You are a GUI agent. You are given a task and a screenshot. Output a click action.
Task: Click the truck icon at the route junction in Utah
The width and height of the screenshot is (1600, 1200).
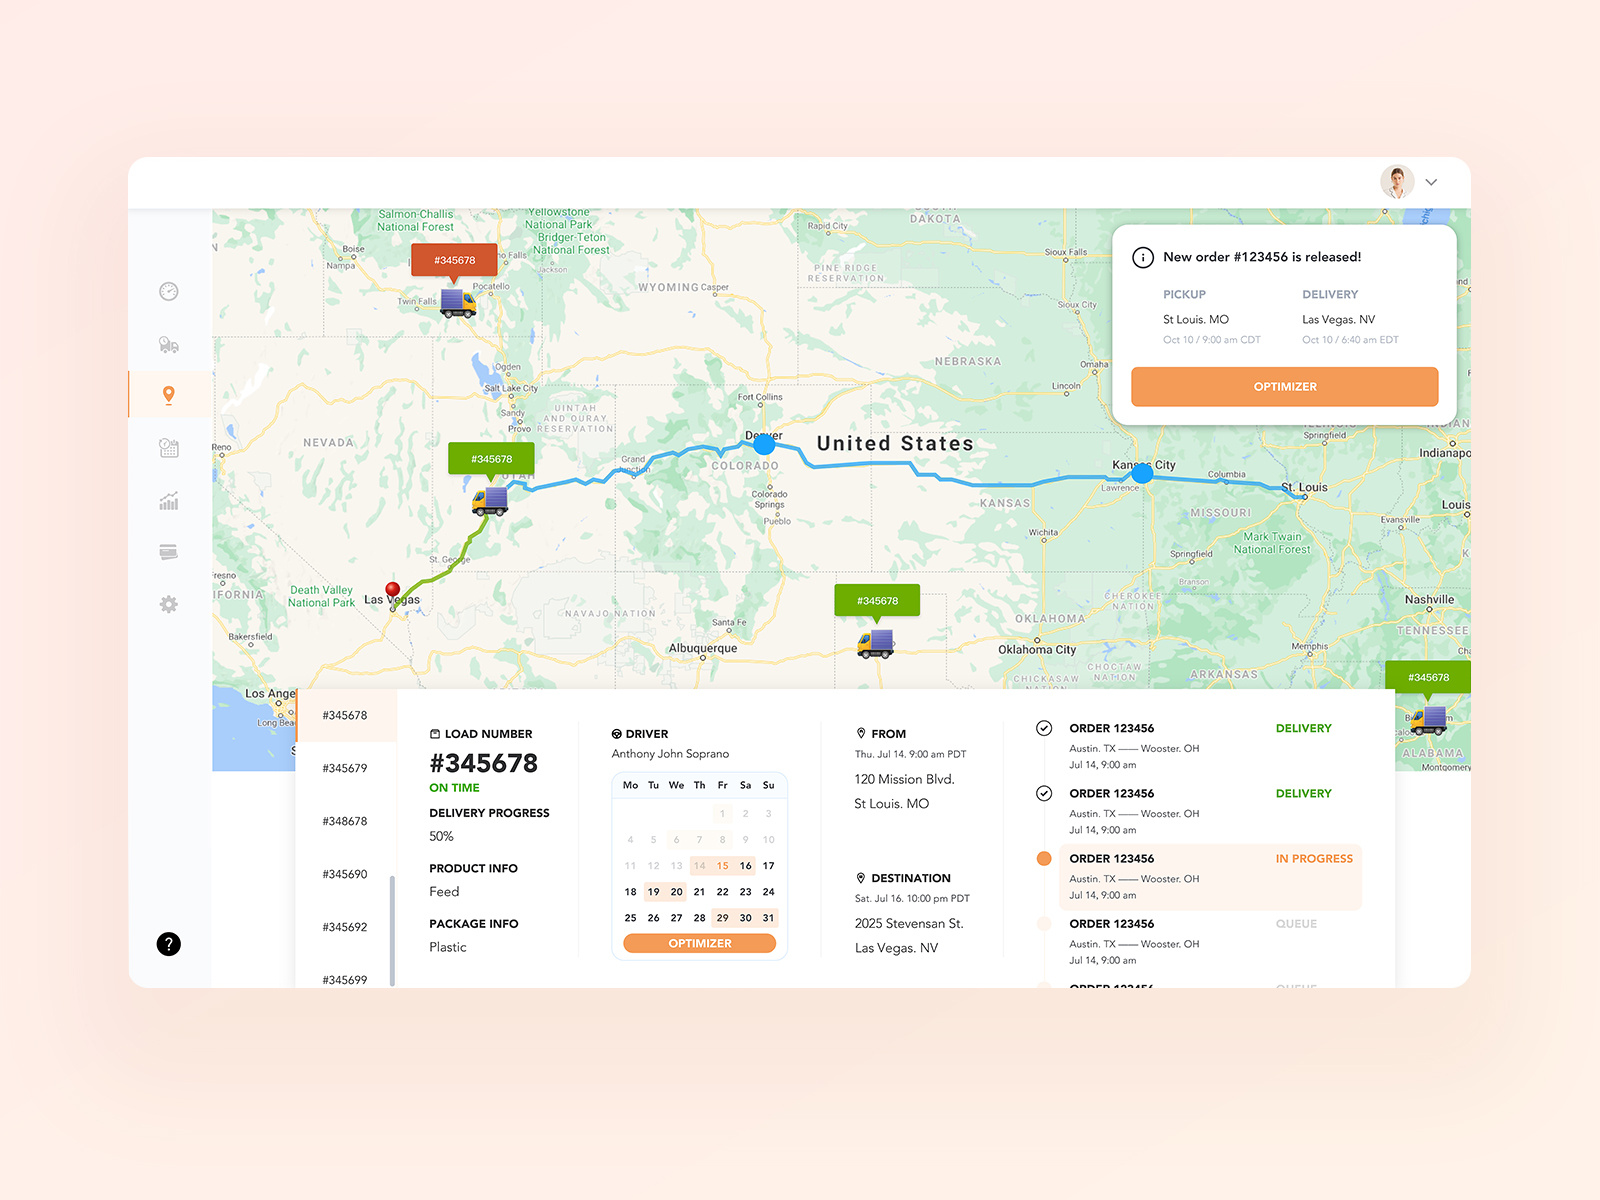pyautogui.click(x=490, y=500)
